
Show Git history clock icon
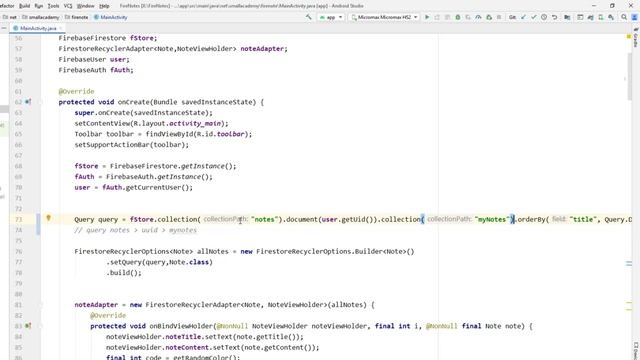coord(544,17)
